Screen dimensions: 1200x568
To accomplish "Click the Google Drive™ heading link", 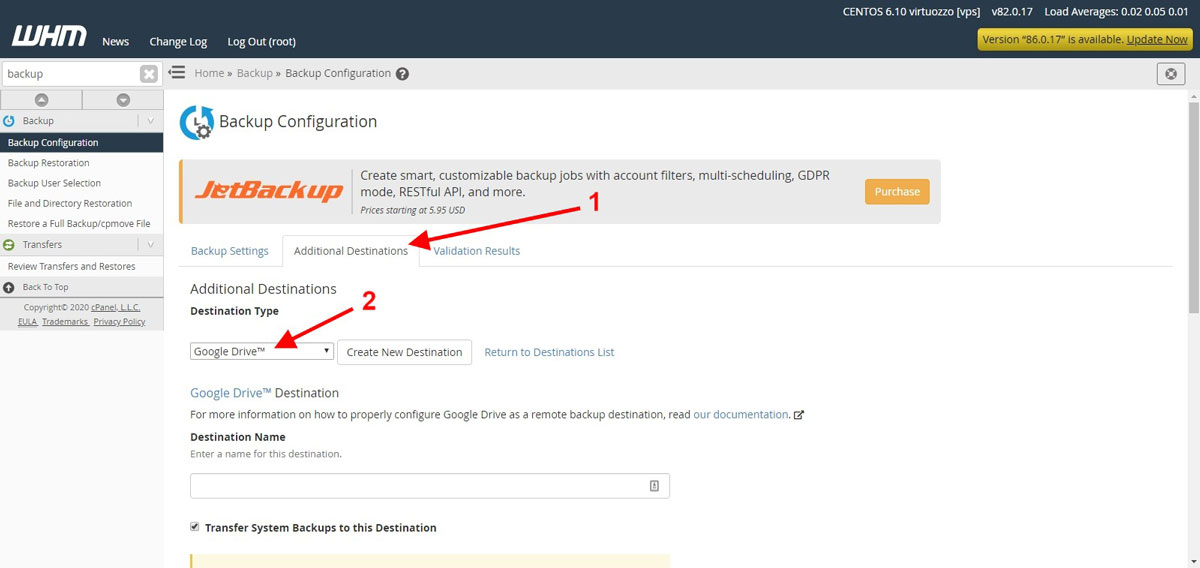I will click(x=231, y=393).
